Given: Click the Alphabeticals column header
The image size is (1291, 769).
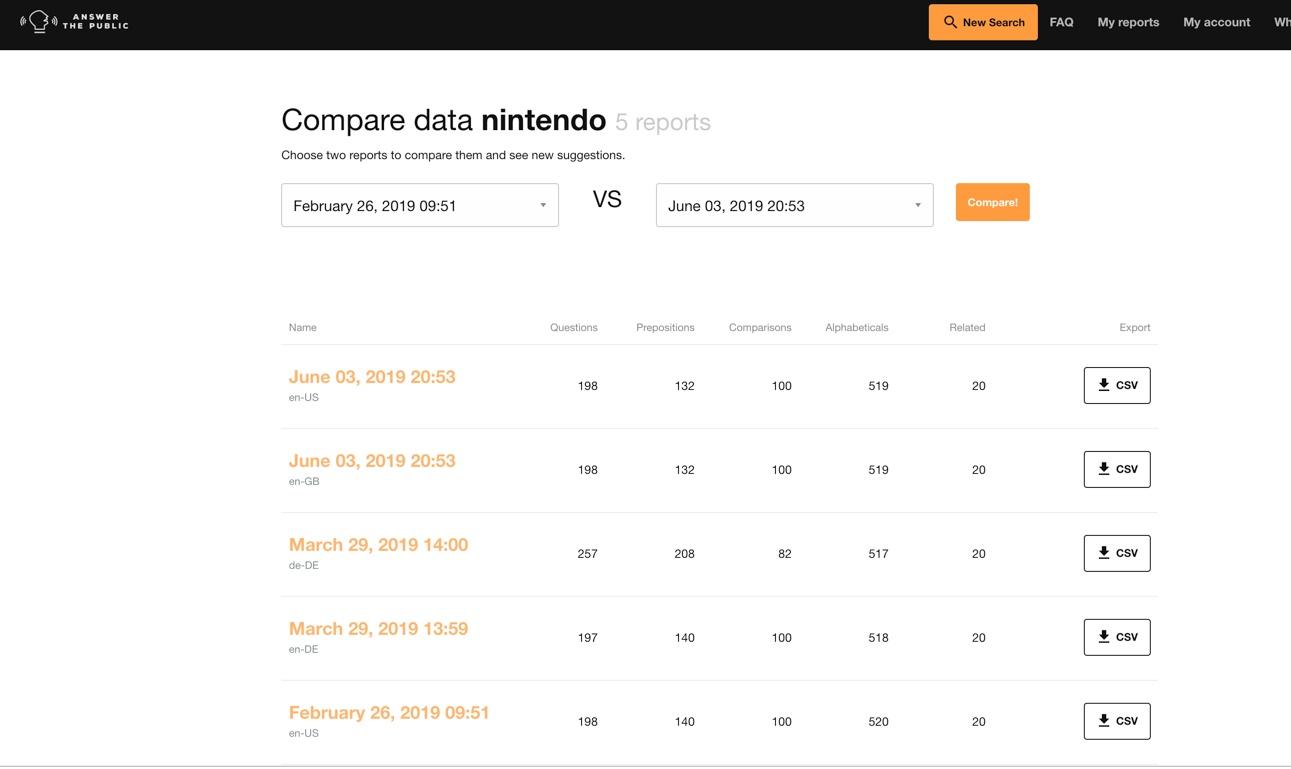Looking at the screenshot, I should point(856,328).
